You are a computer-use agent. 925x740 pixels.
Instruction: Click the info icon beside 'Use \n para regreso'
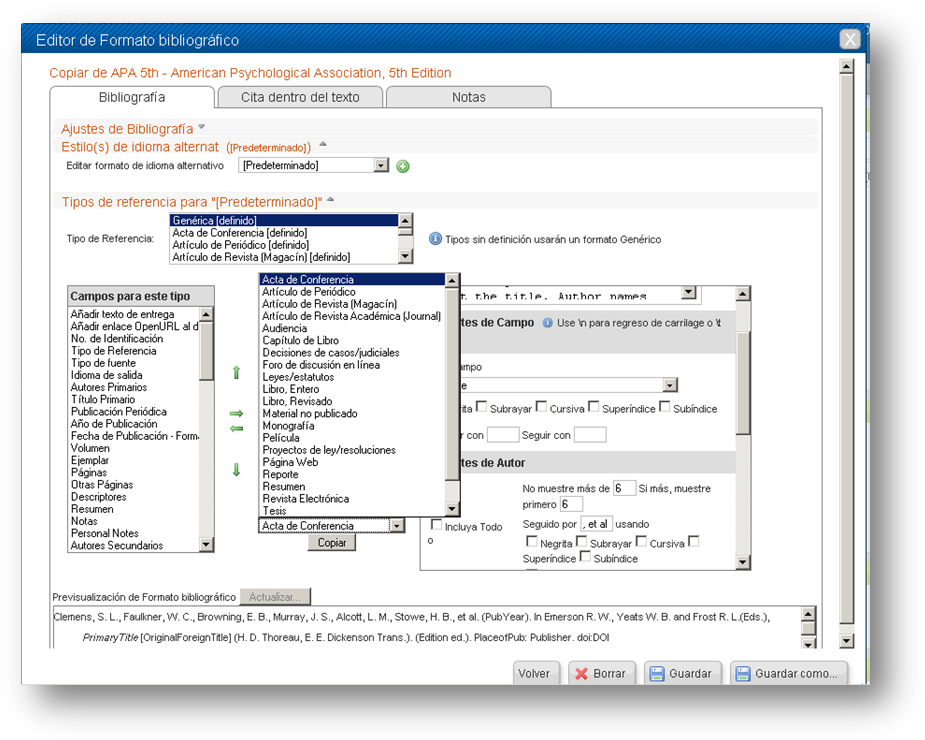(547, 323)
